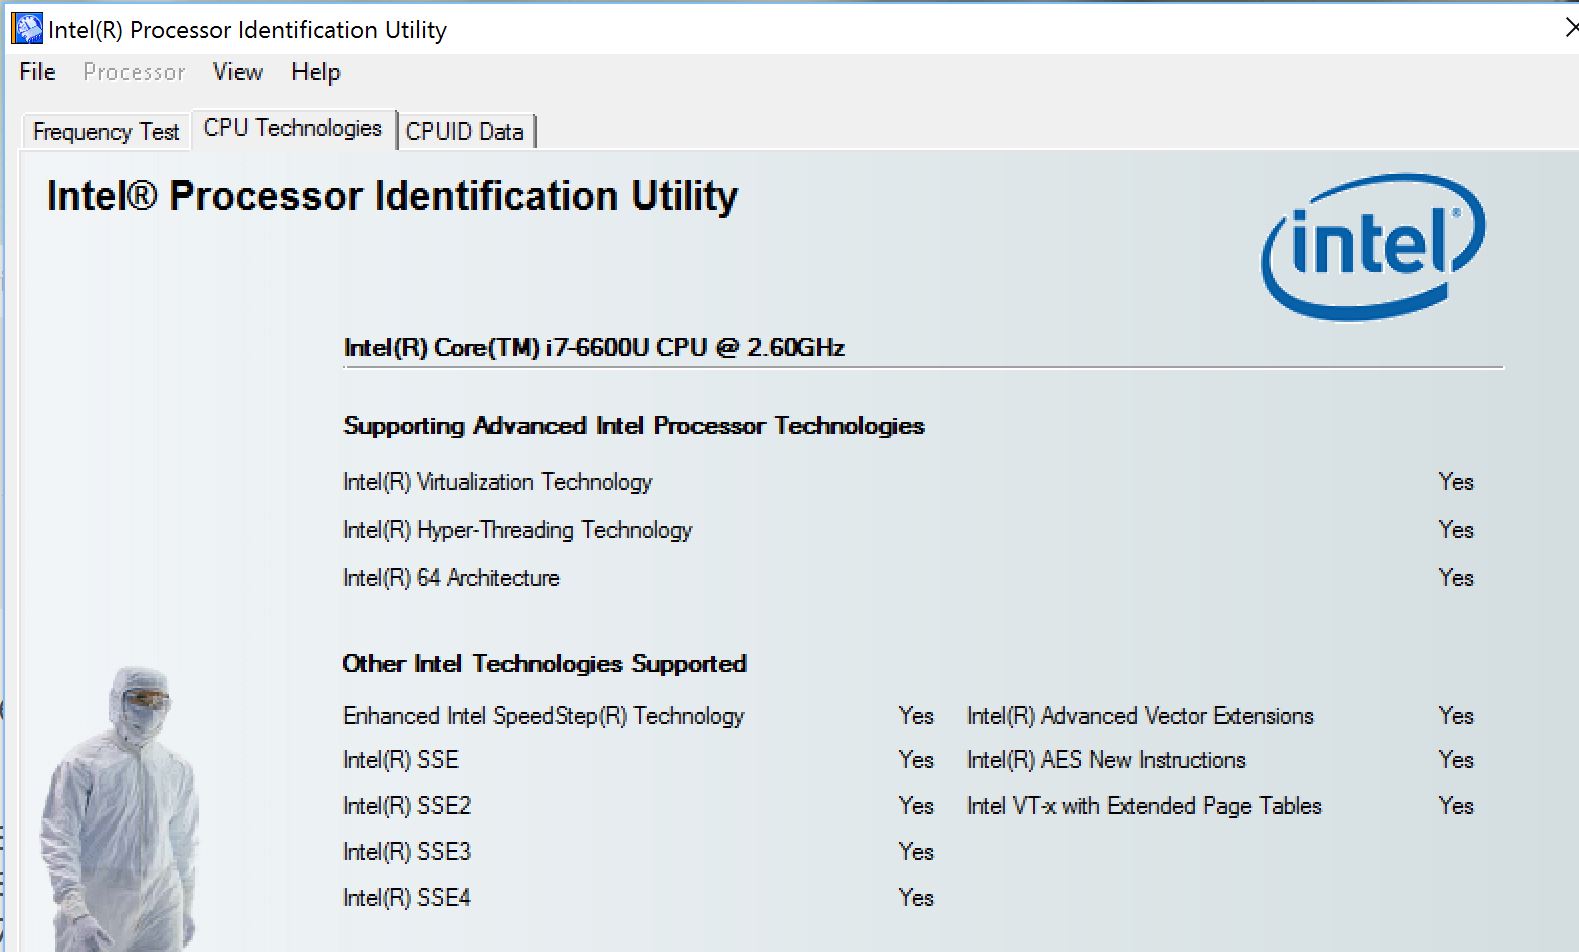This screenshot has height=952, width=1579.
Task: Open the Help menu
Action: pyautogui.click(x=316, y=72)
